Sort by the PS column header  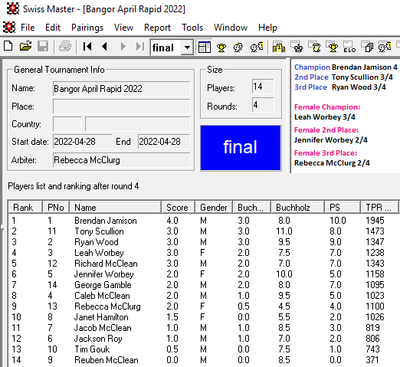pyautogui.click(x=342, y=207)
